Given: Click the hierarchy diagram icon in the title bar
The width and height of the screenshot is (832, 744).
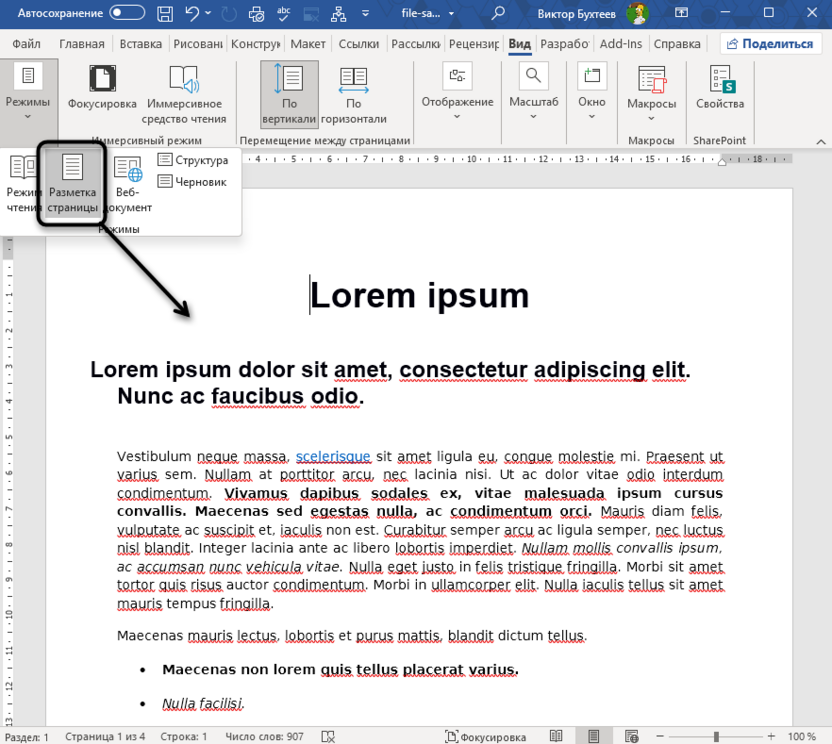Looking at the screenshot, I should (x=338, y=13).
